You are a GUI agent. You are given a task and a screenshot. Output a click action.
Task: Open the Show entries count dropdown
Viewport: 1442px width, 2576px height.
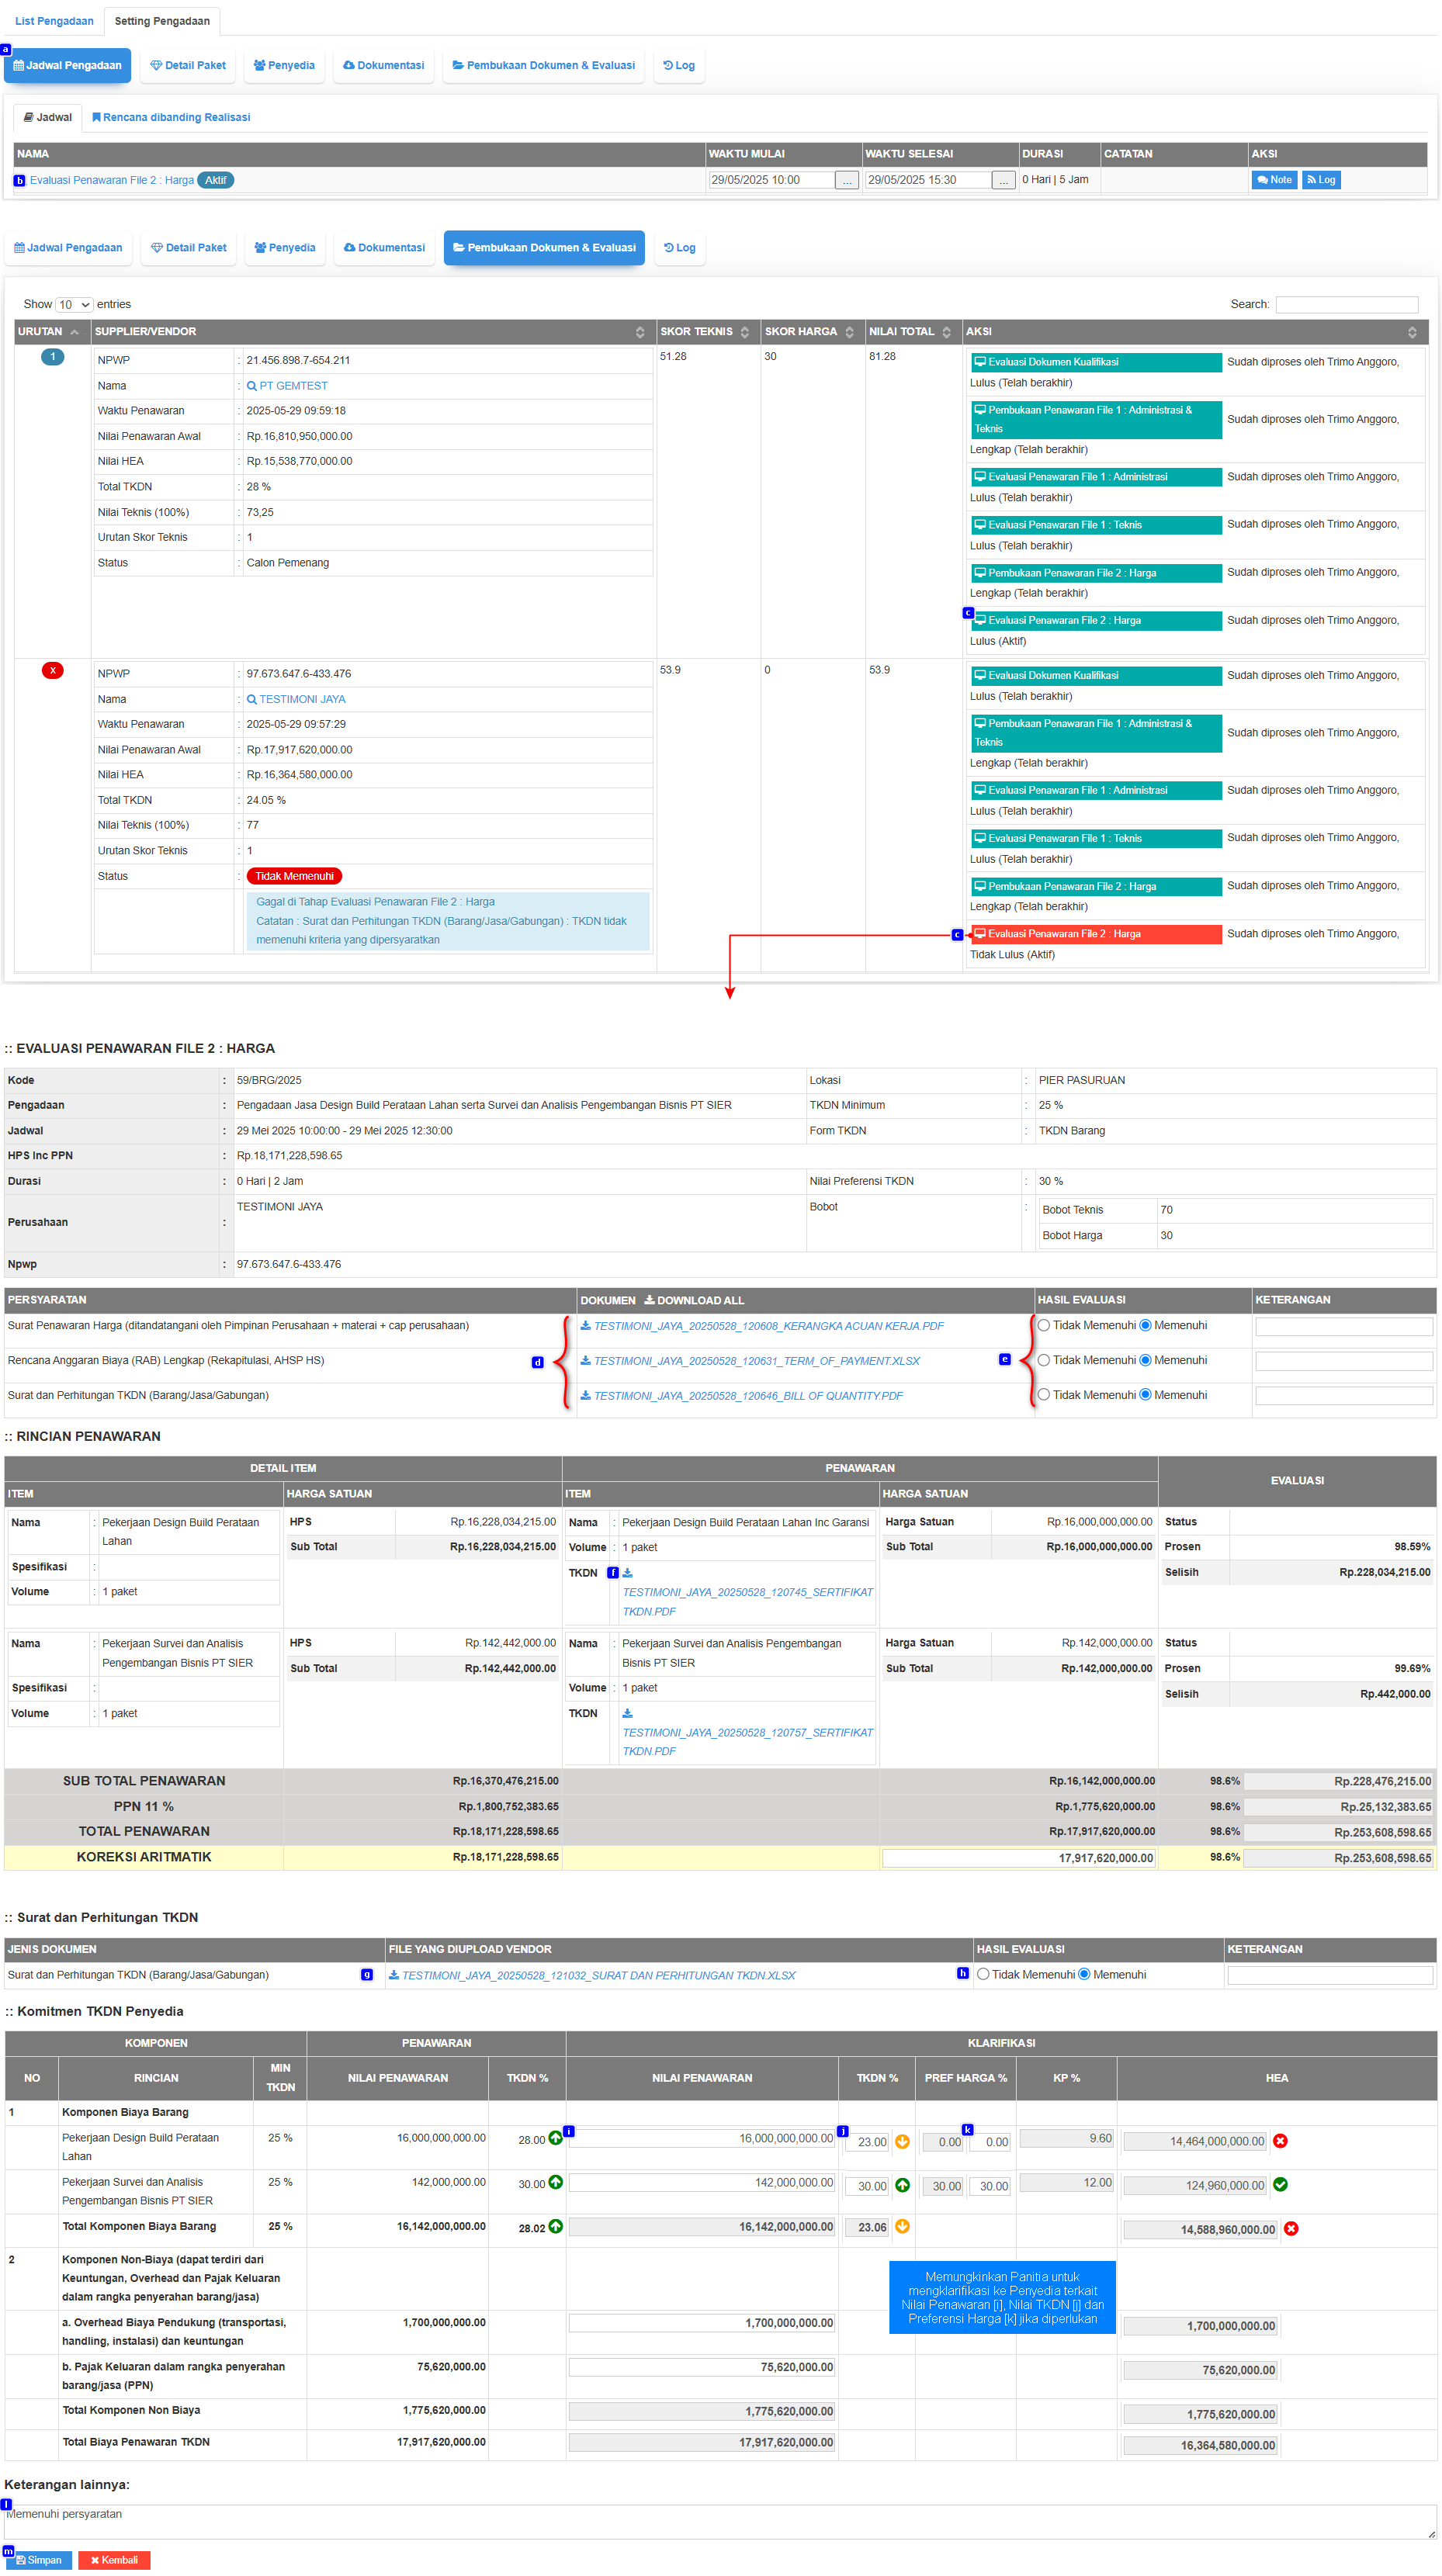pyautogui.click(x=74, y=305)
